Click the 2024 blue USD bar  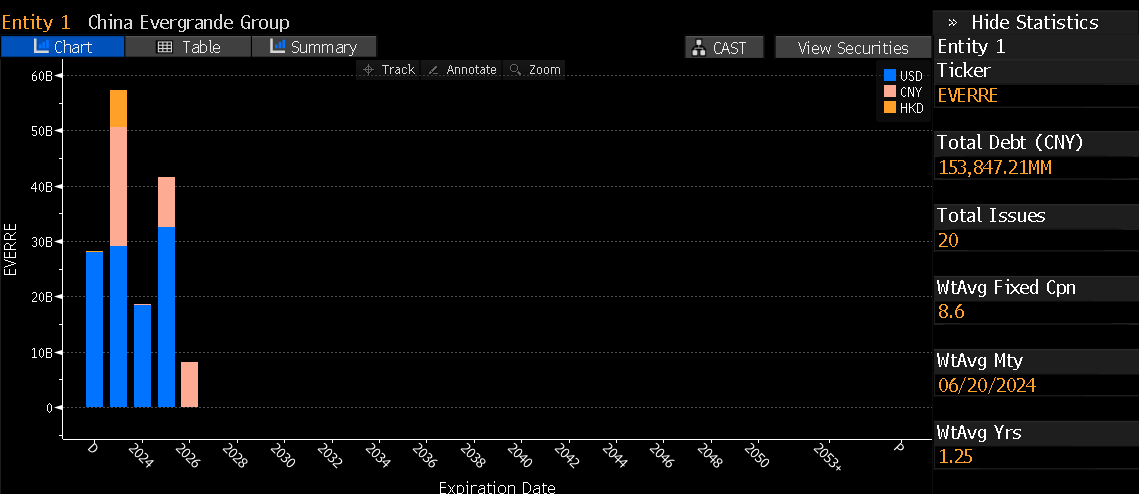tap(142, 356)
